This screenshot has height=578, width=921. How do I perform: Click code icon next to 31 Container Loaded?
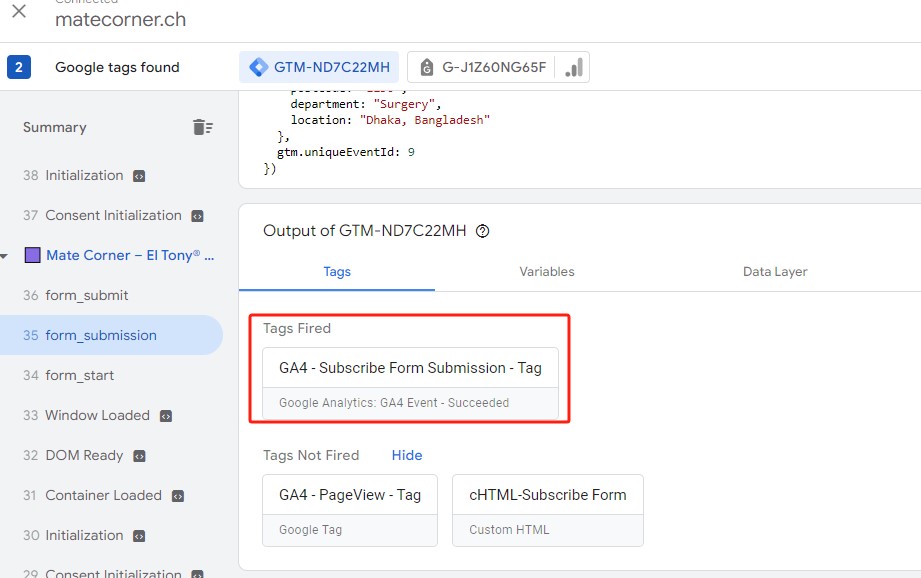pos(178,496)
